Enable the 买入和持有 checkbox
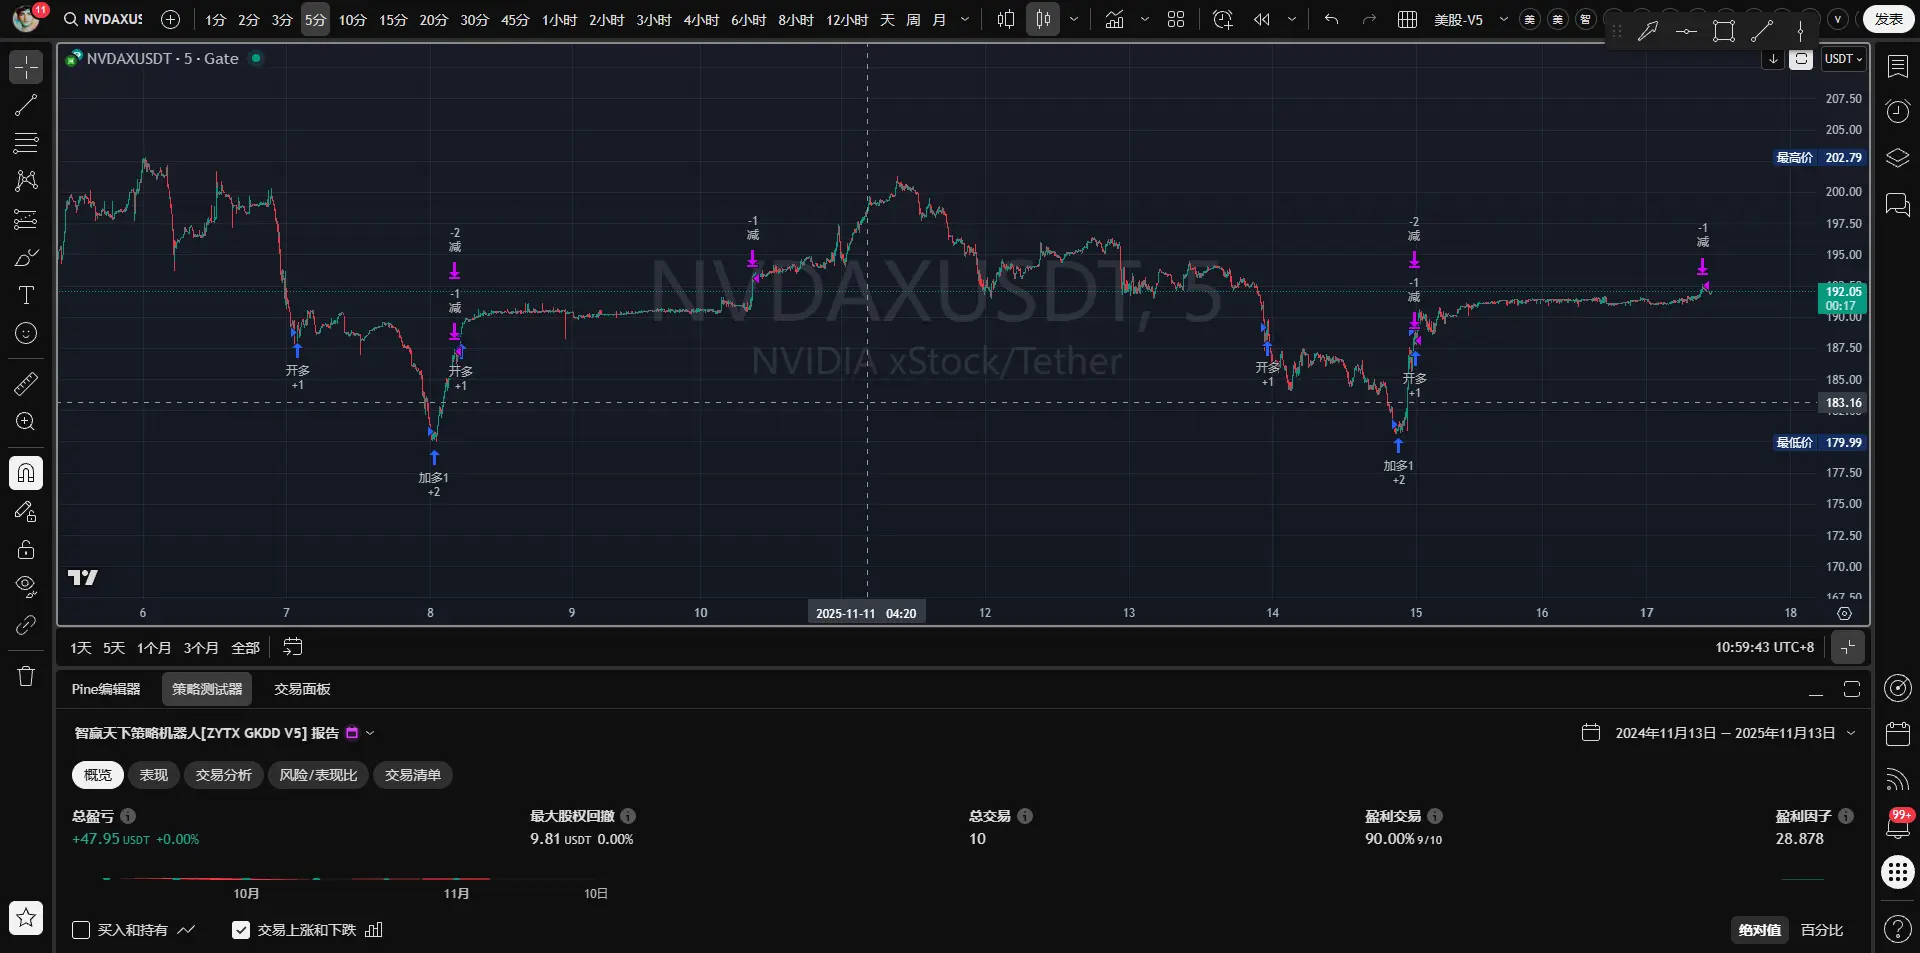 coord(81,930)
